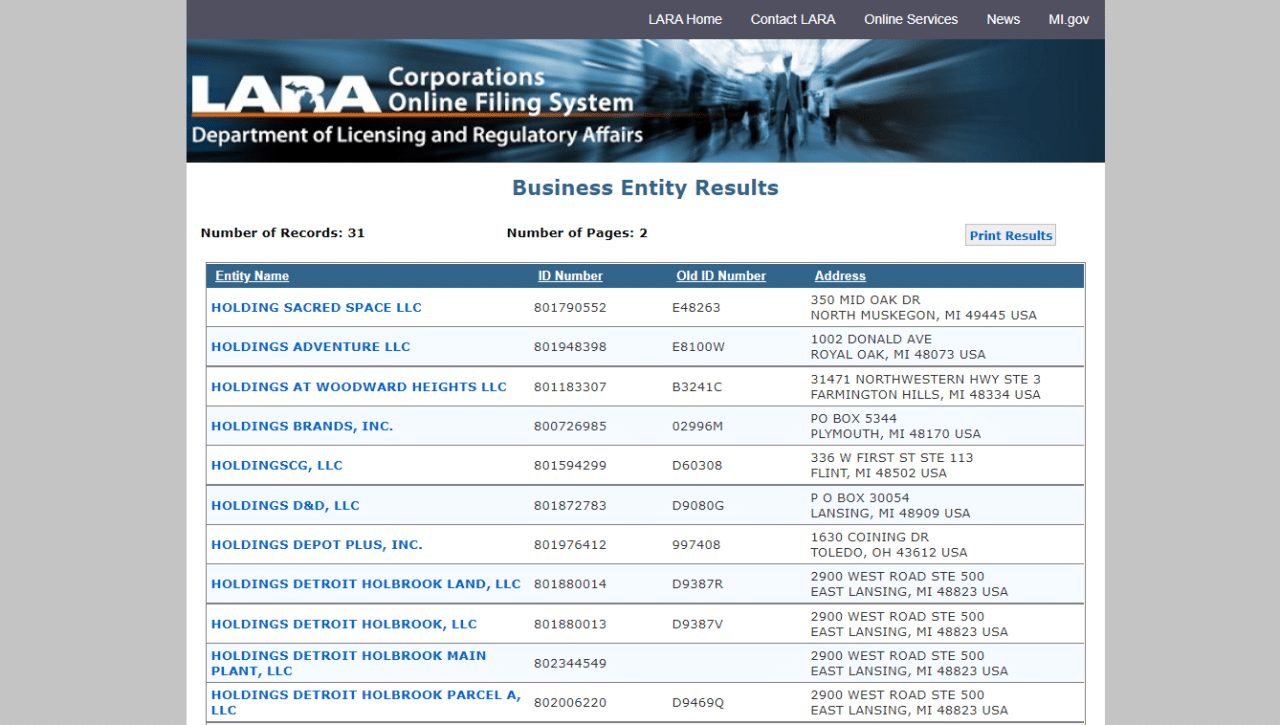Select old ID 02996M
This screenshot has width=1280, height=725.
(697, 426)
